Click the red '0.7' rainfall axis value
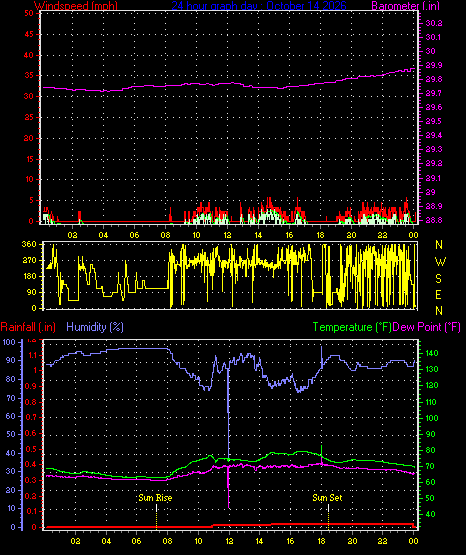This screenshot has width=466, height=555. point(31,417)
